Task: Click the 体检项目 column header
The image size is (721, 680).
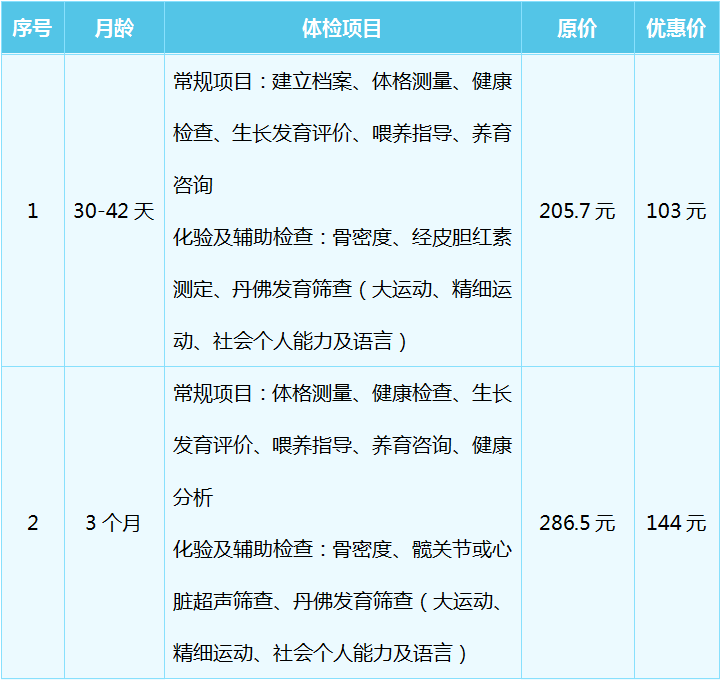Action: [342, 28]
